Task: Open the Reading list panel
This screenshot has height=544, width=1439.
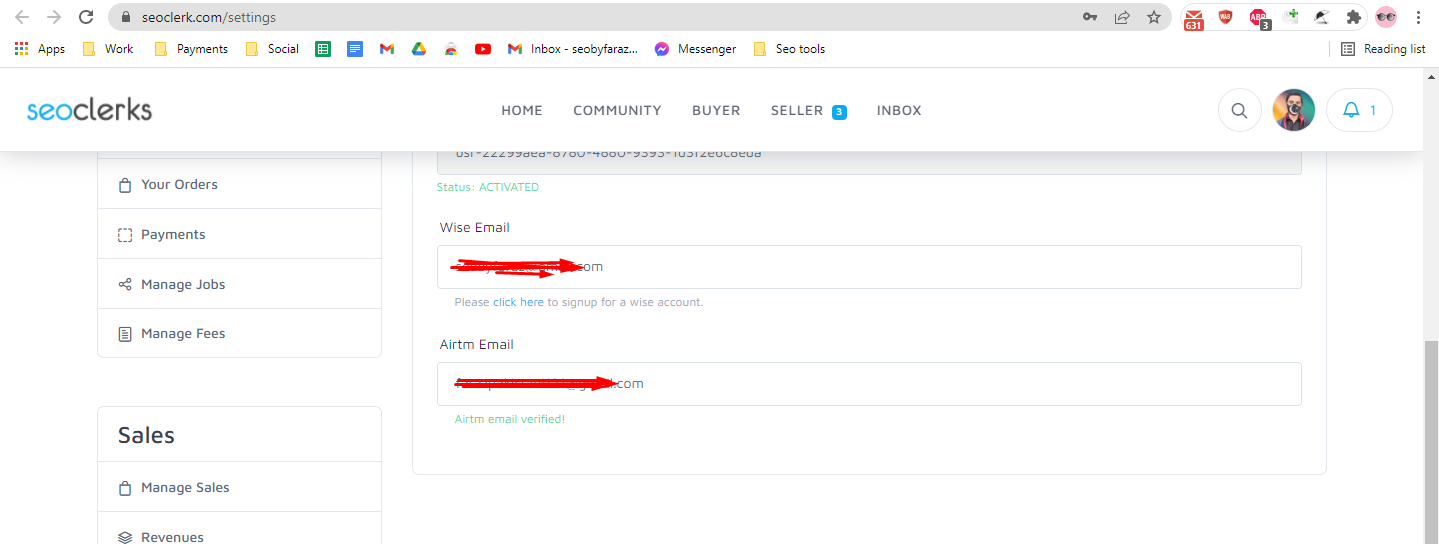Action: pos(1383,49)
